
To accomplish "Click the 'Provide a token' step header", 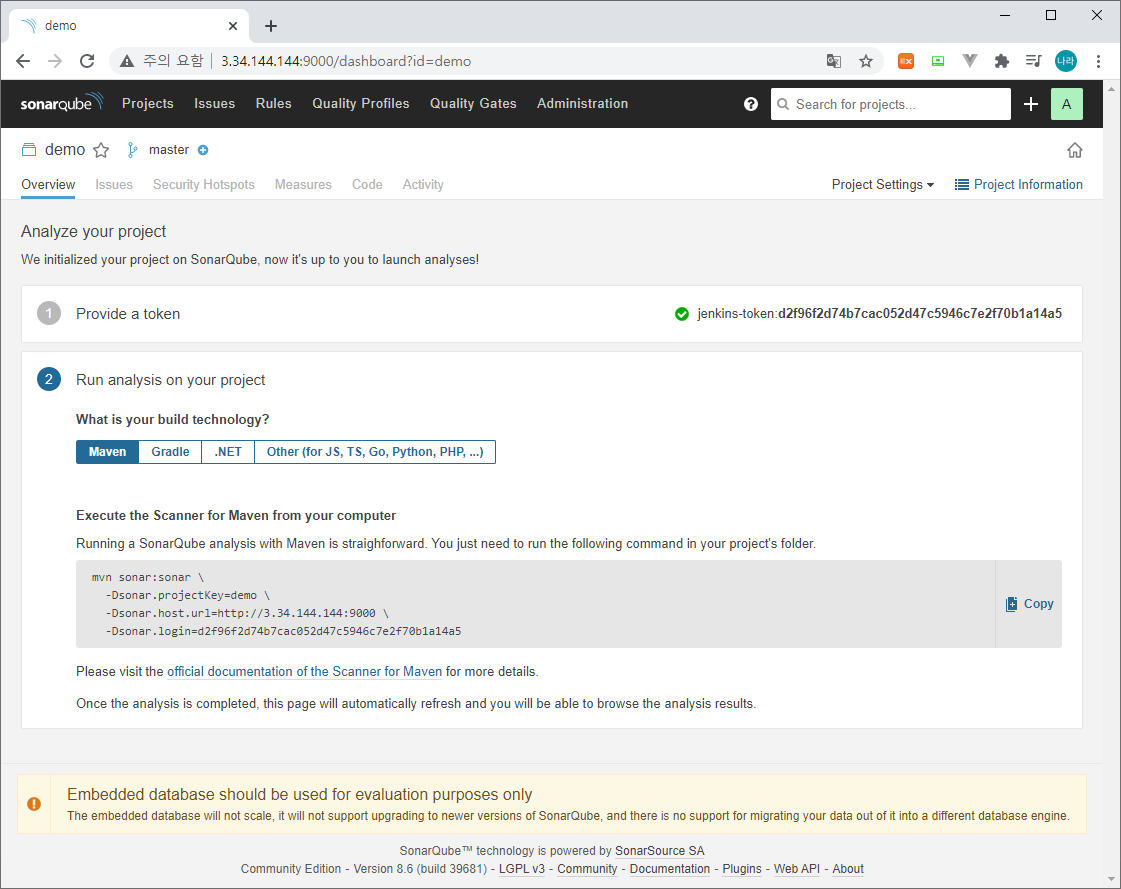I will pos(128,314).
